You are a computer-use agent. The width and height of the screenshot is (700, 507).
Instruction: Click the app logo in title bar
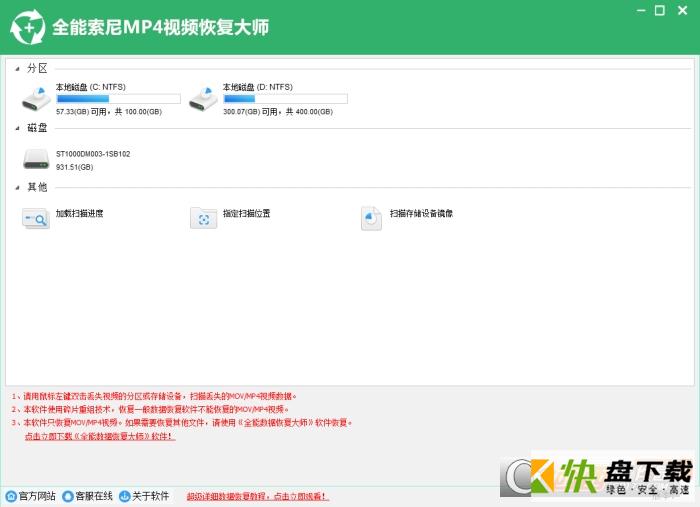(x=28, y=27)
